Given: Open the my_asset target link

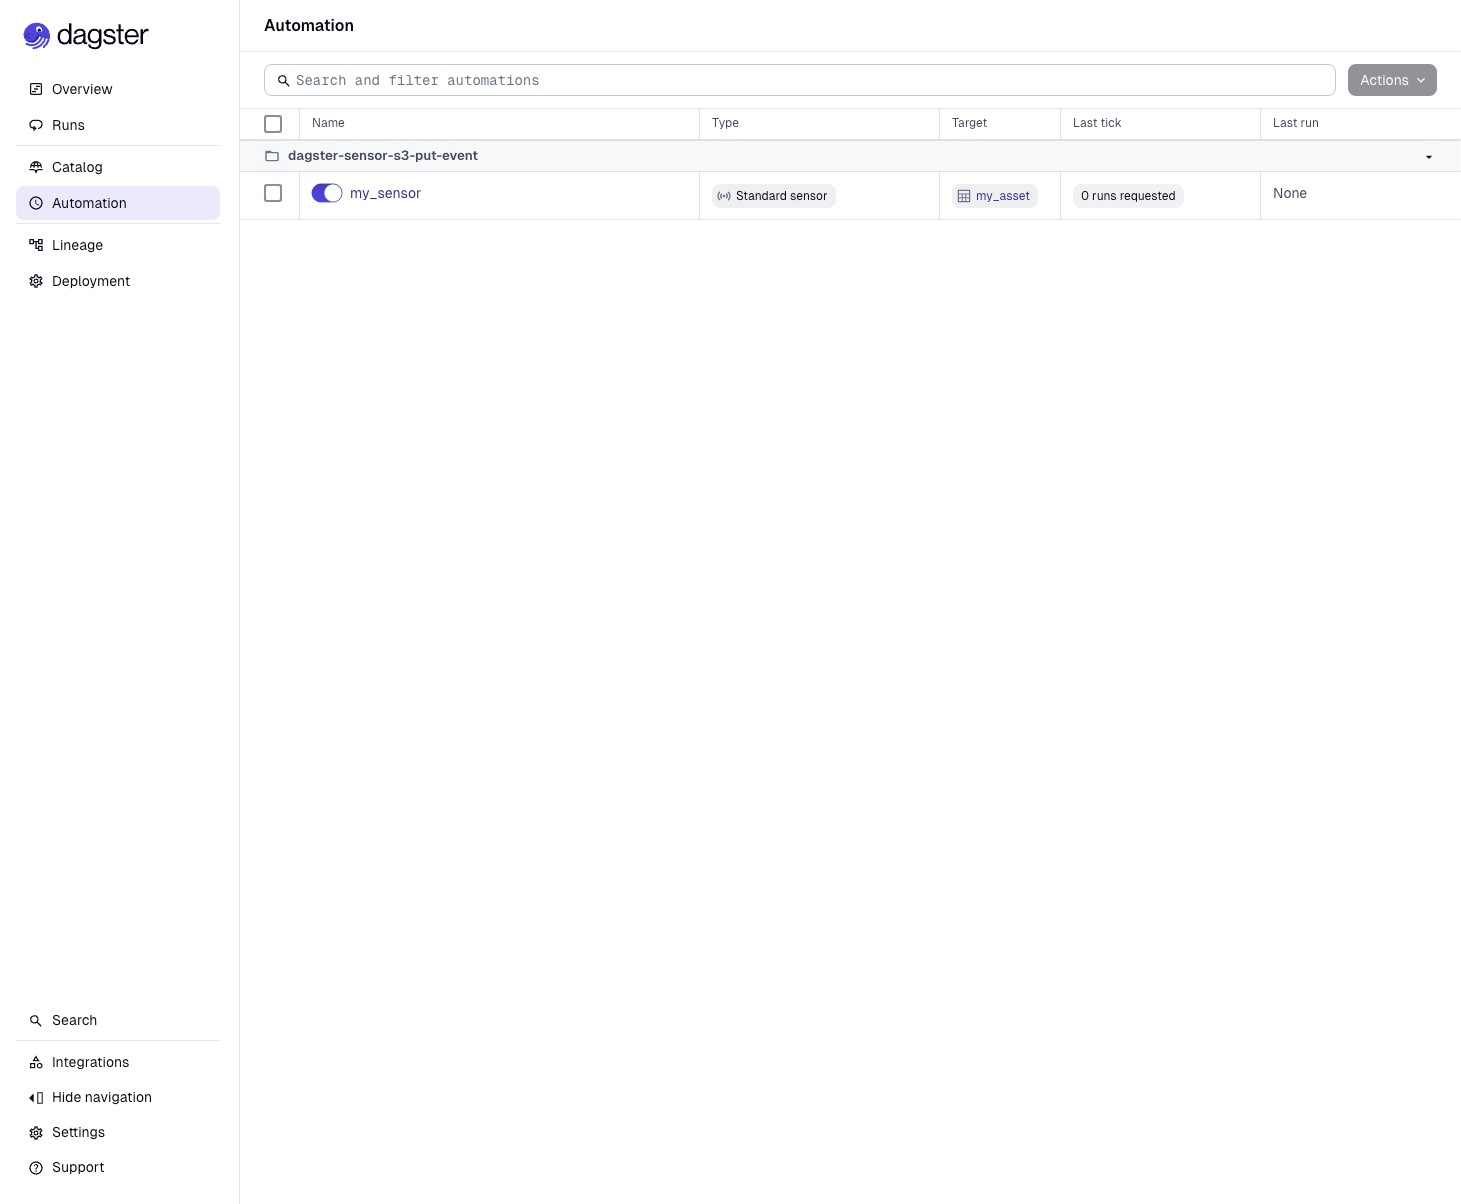Looking at the screenshot, I should click(1002, 196).
